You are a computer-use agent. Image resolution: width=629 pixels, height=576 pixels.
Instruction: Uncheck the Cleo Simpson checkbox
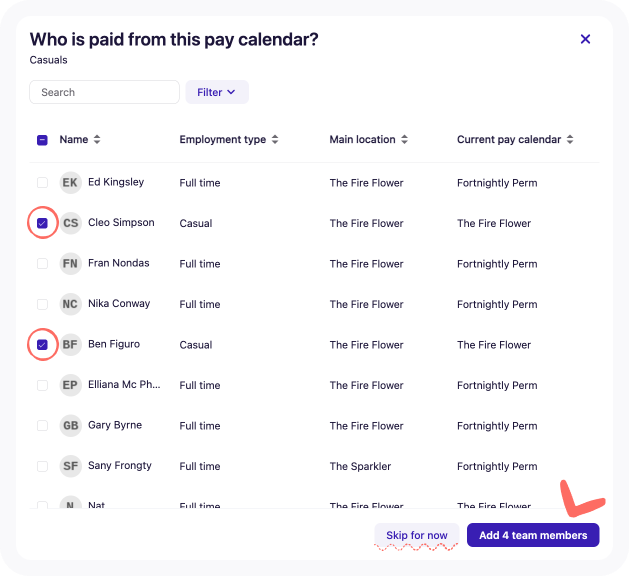click(42, 223)
